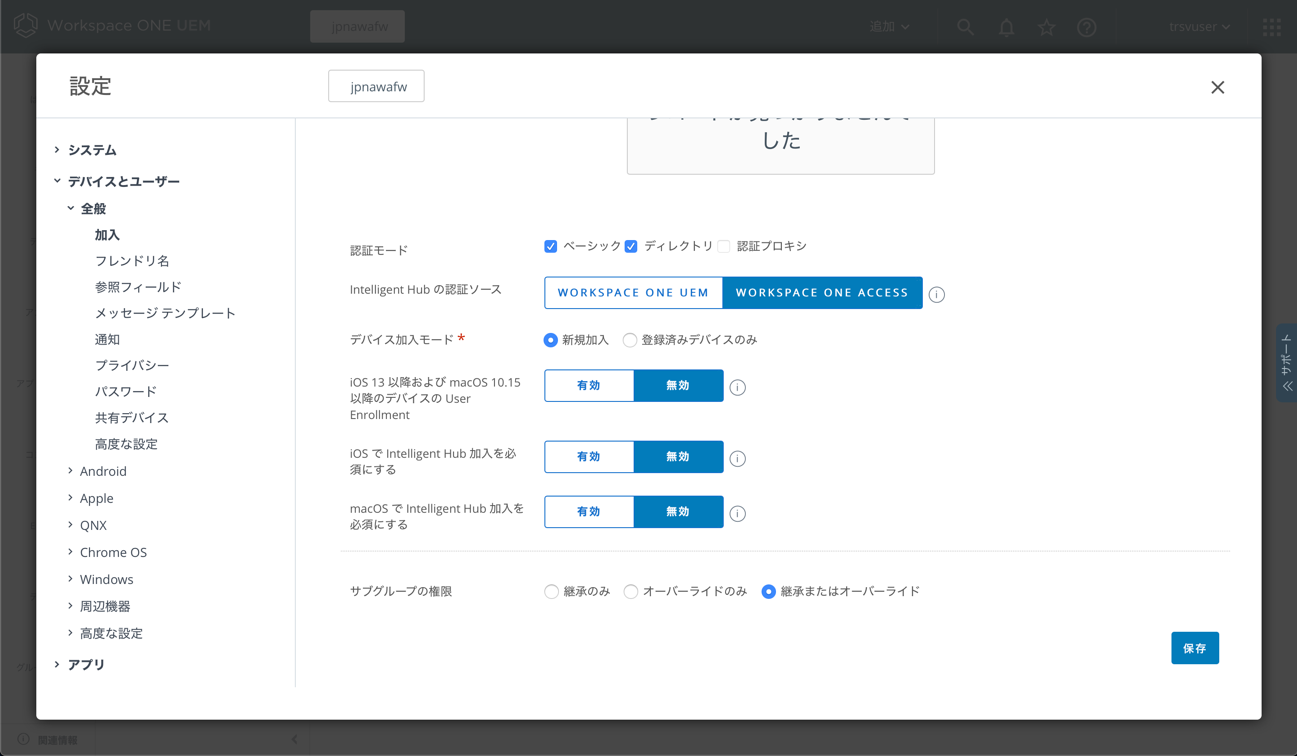This screenshot has height=756, width=1297.
Task: Expand the Windows tree node
Action: 70,579
